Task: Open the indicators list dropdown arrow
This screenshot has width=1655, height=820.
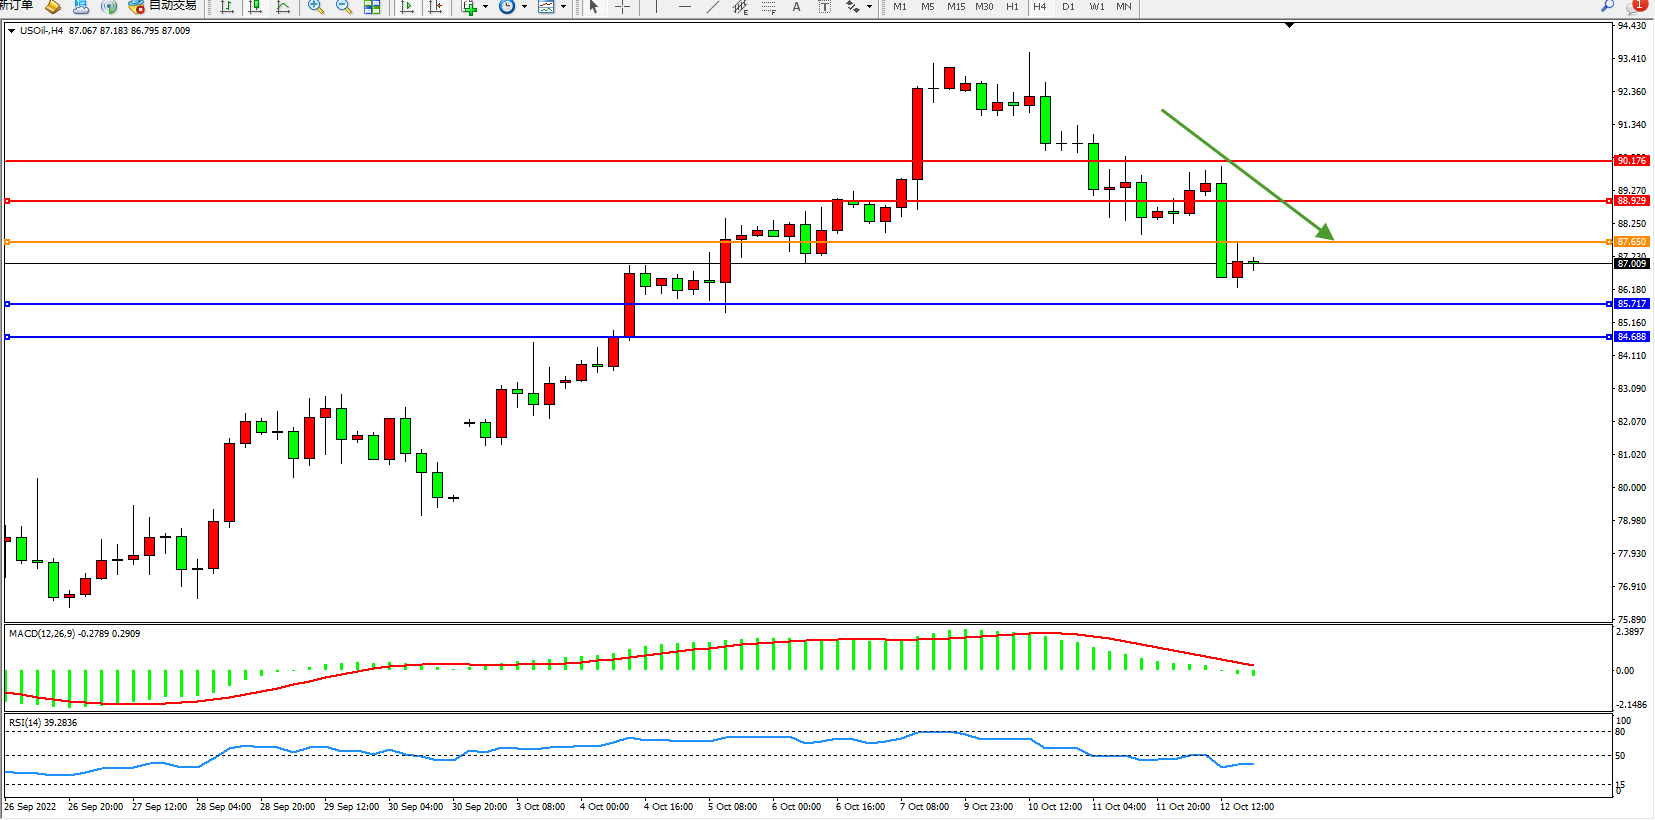Action: pos(486,7)
